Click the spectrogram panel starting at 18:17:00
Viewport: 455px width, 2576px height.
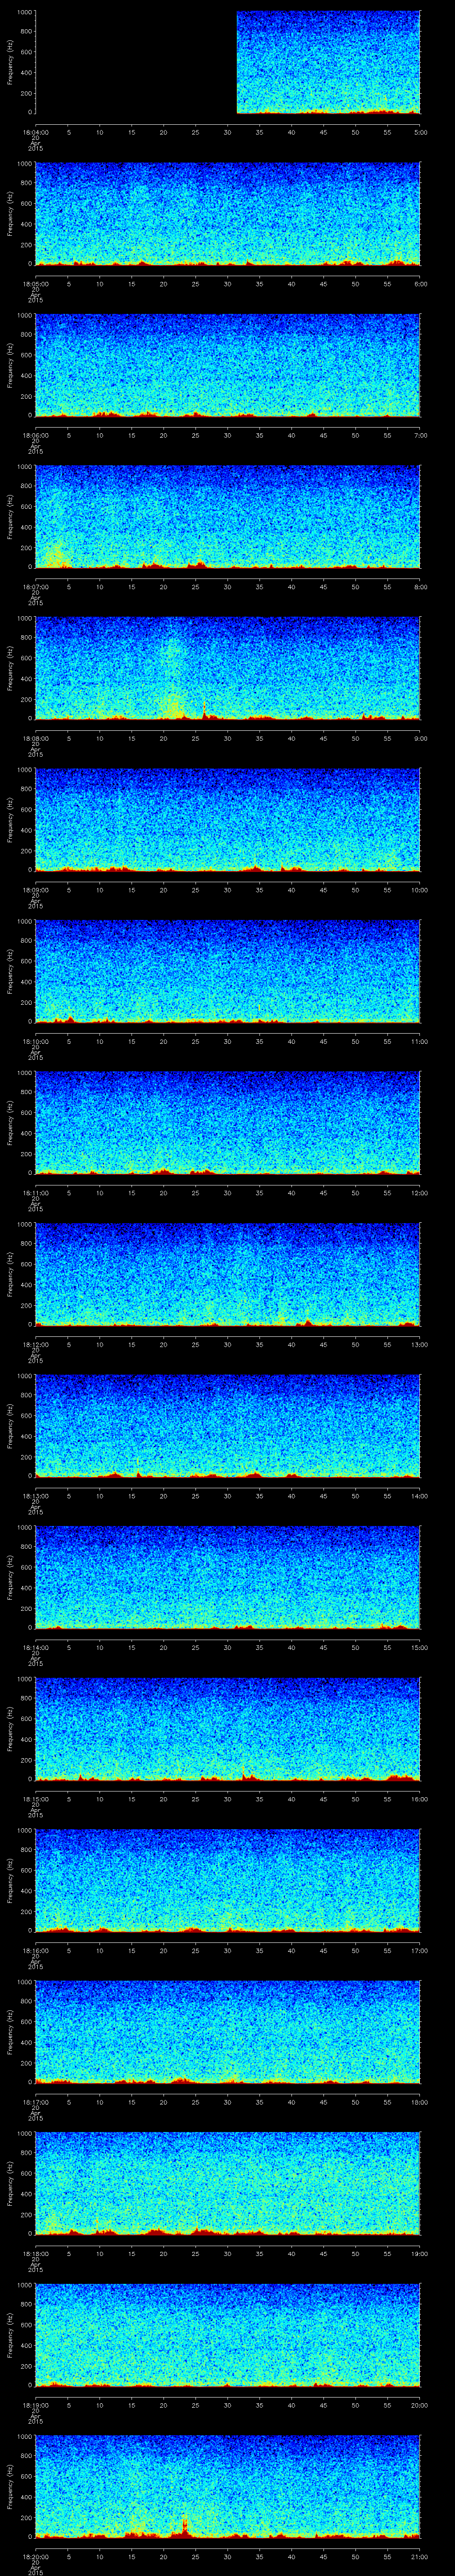point(228,2032)
